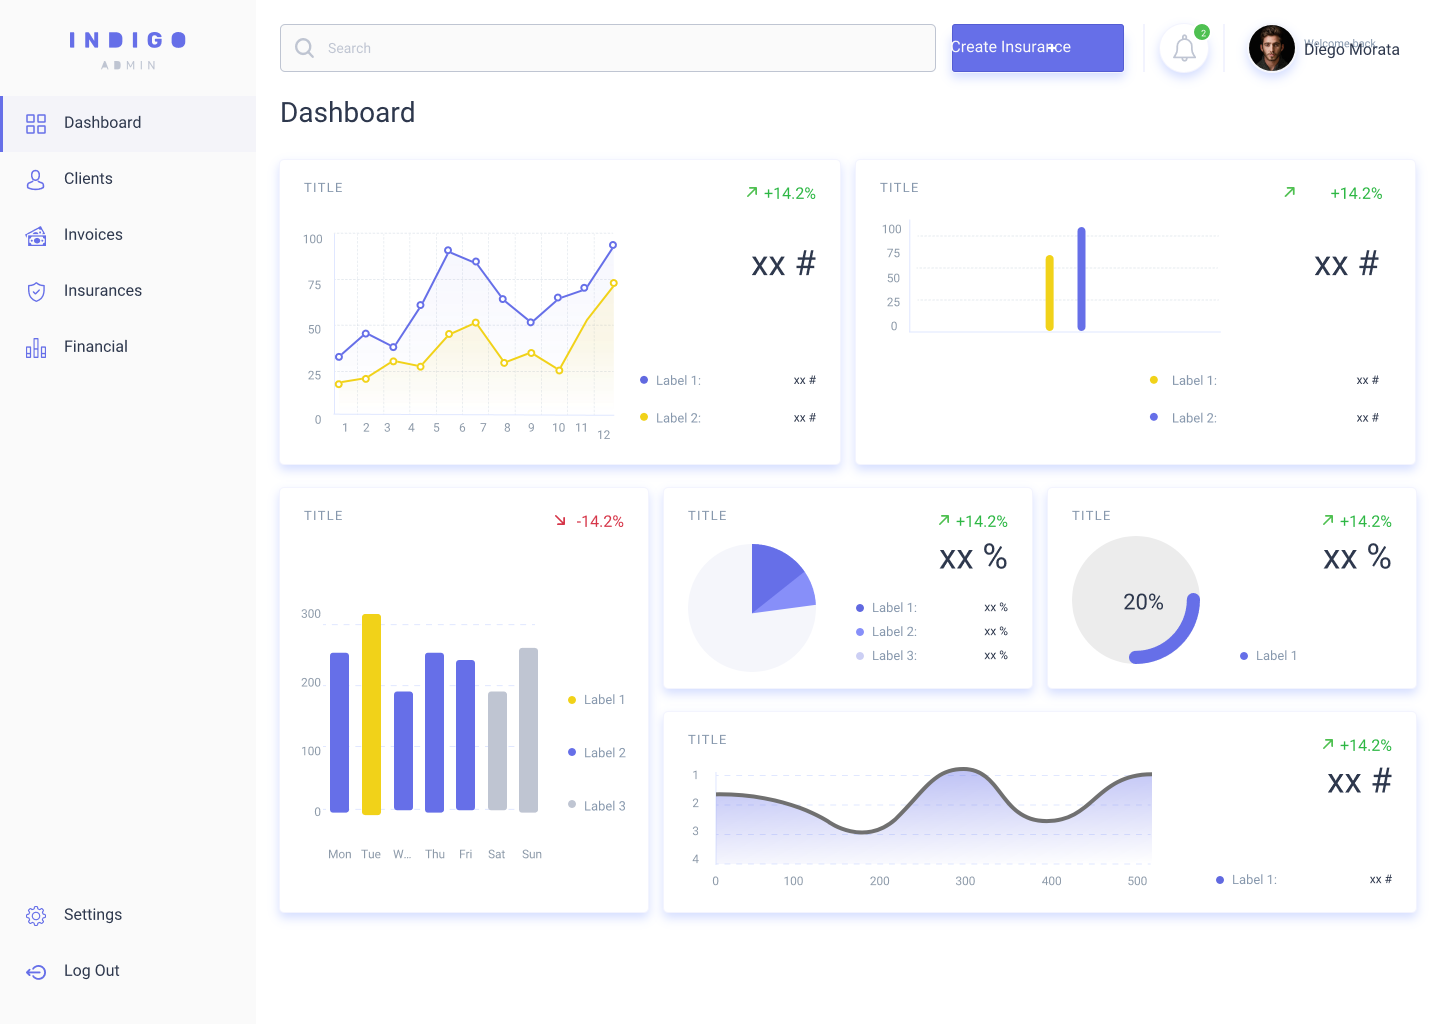Click the short yellow bar in two-bar chart
Viewport: 1440px width, 1024px height.
point(1049,293)
